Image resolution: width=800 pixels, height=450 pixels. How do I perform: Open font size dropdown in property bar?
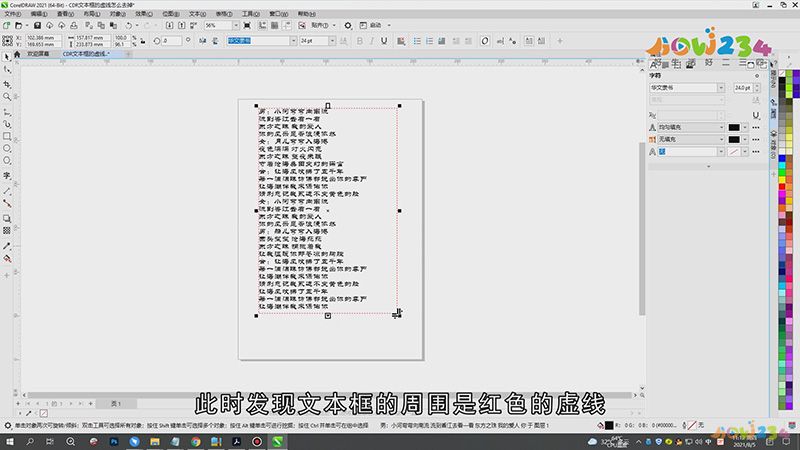(x=332, y=41)
